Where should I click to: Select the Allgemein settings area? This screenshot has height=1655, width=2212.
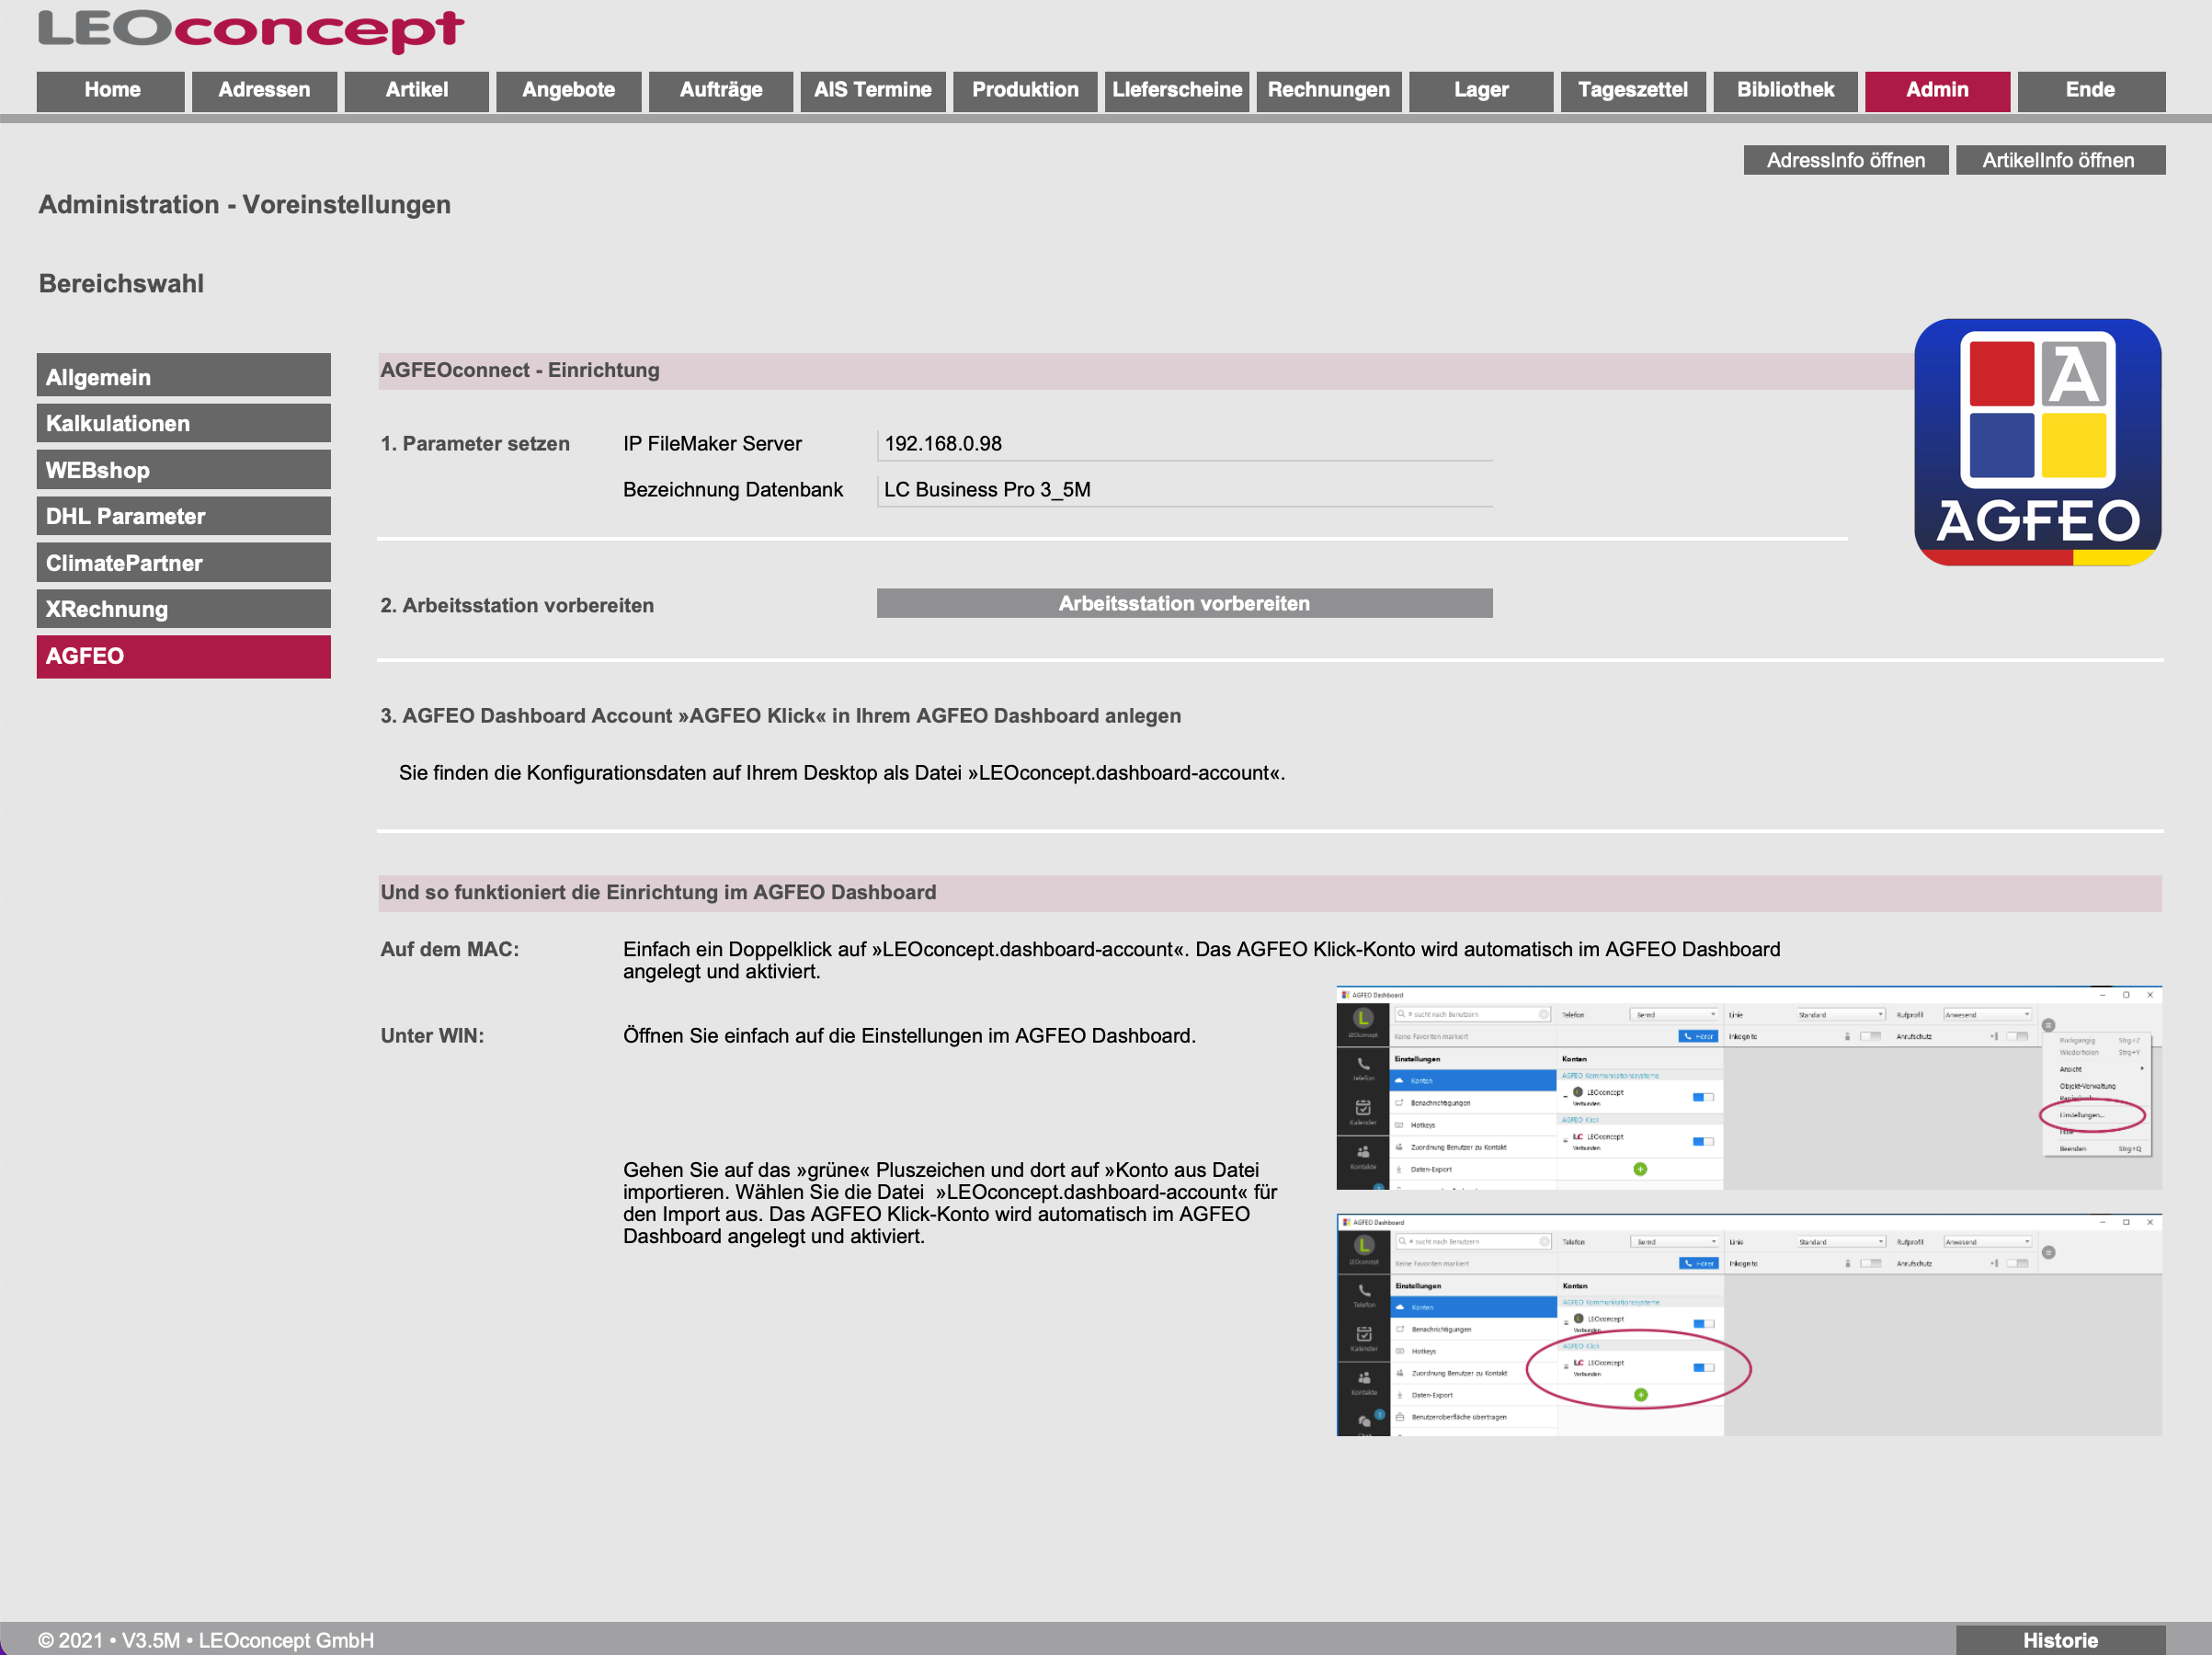coord(184,376)
